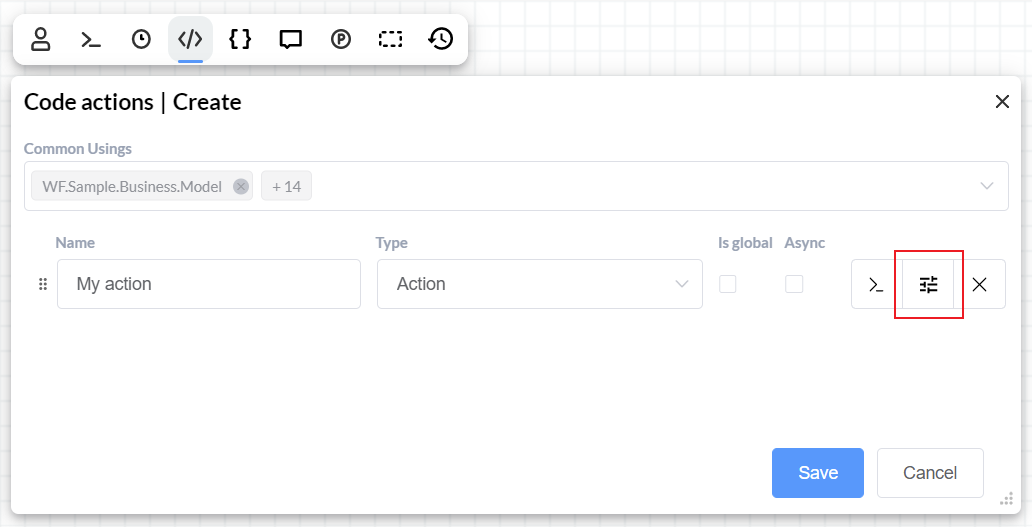1032x527 pixels.
Task: Enable the Is global checkbox
Action: [x=728, y=284]
